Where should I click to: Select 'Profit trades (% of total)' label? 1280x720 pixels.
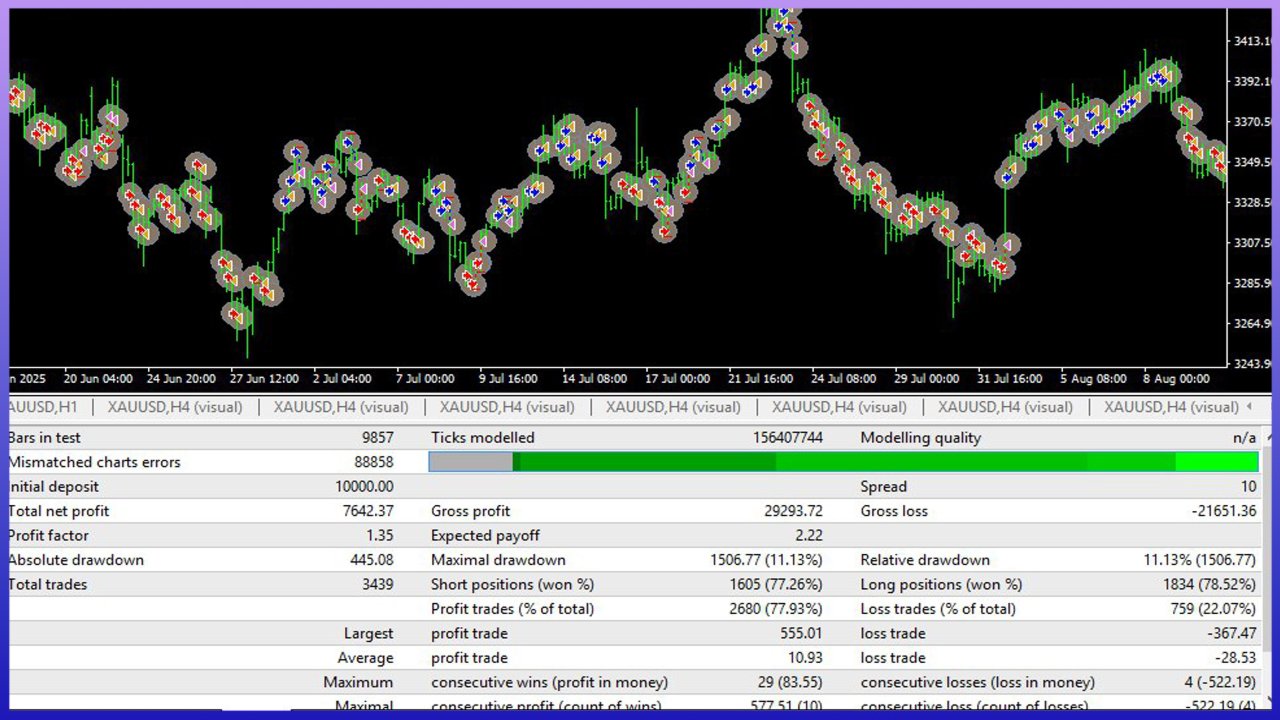512,609
